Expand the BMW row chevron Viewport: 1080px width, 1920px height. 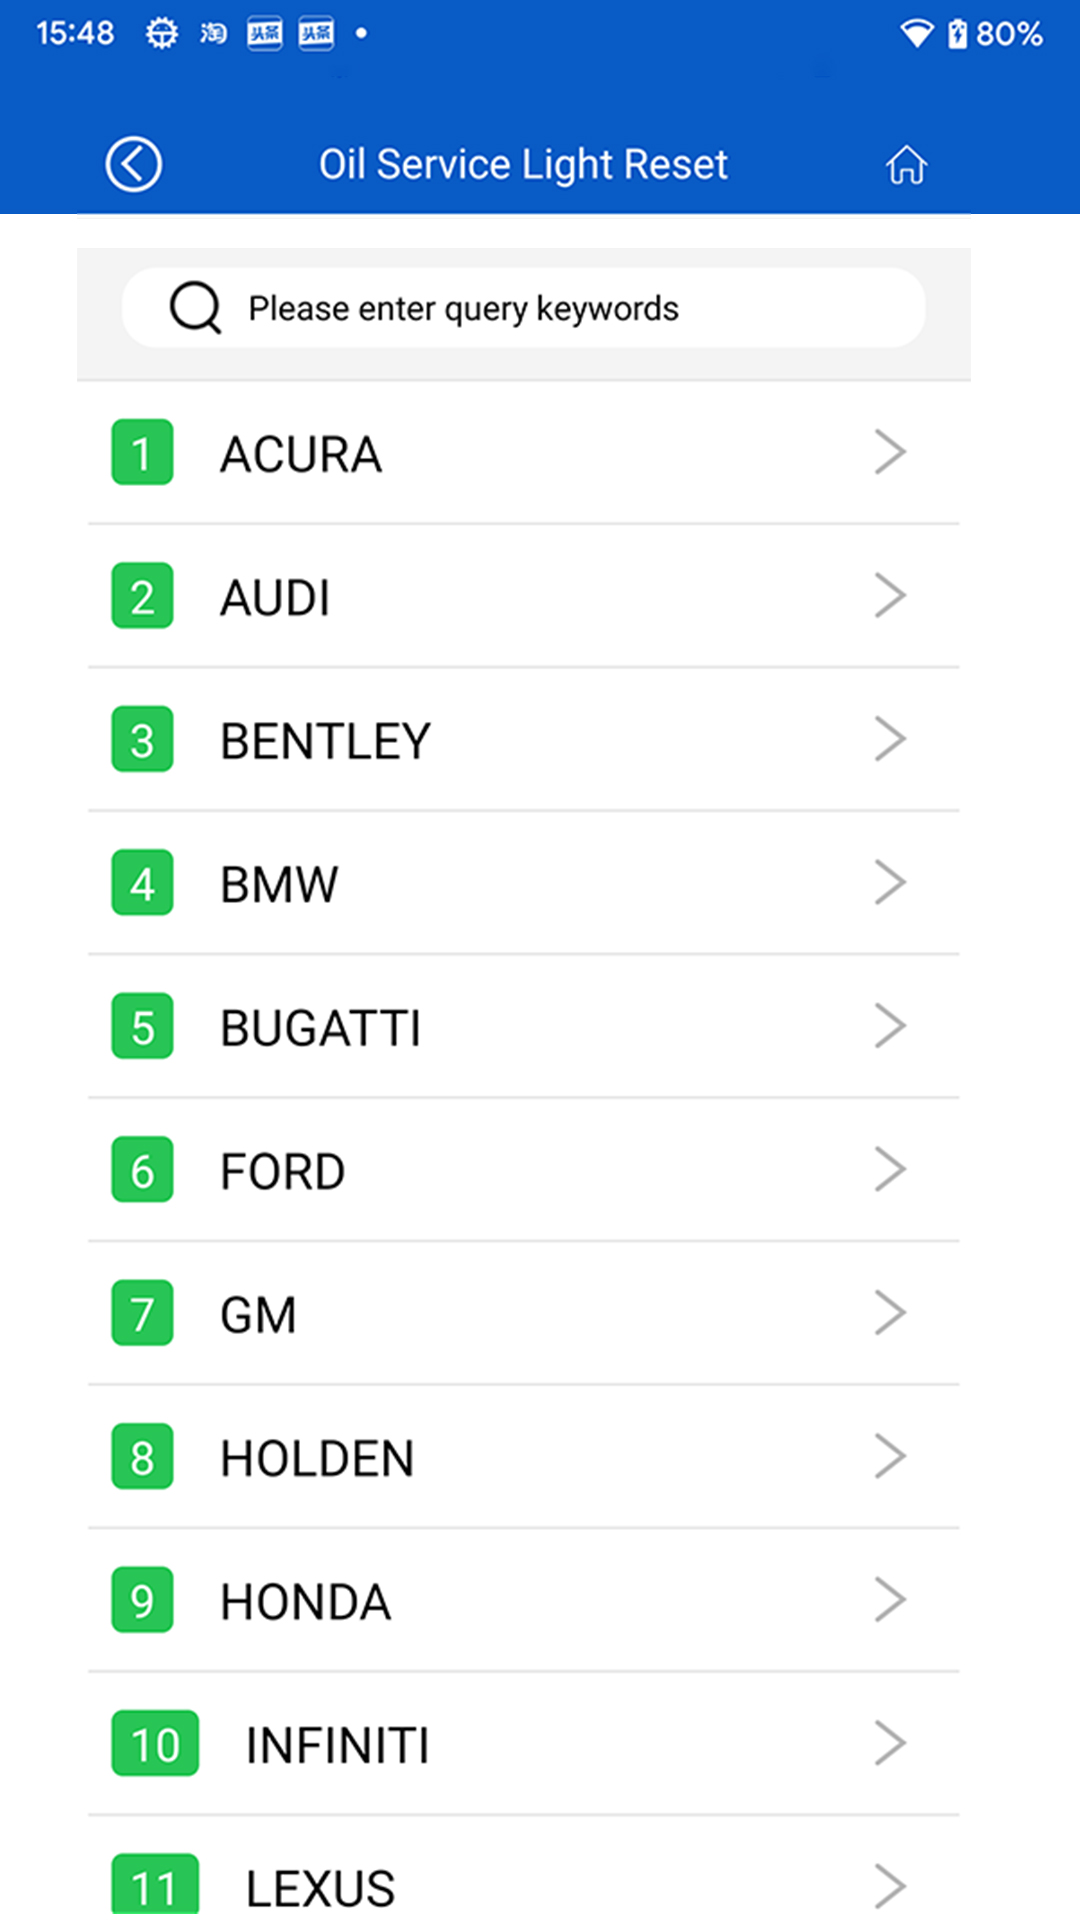[890, 883]
